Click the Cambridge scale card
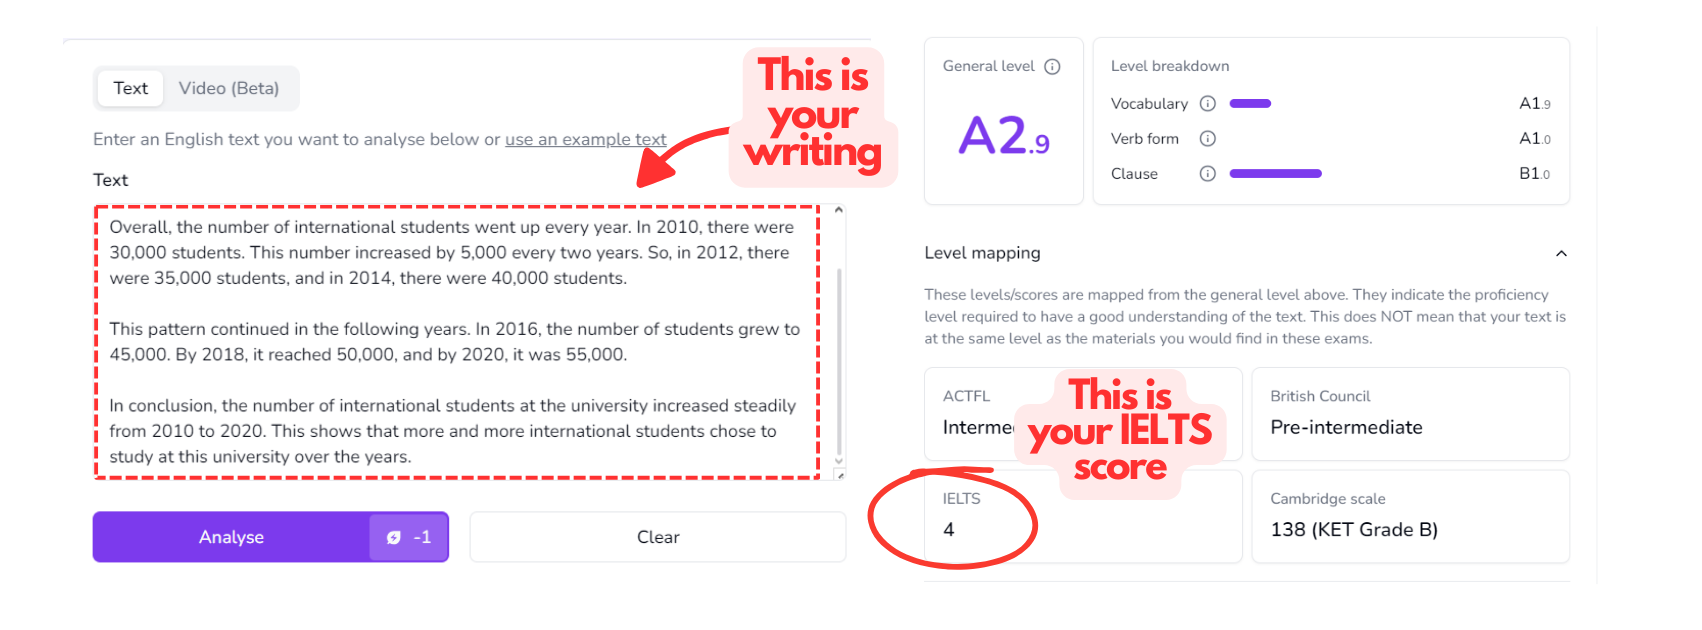The width and height of the screenshot is (1702, 630). tap(1410, 515)
